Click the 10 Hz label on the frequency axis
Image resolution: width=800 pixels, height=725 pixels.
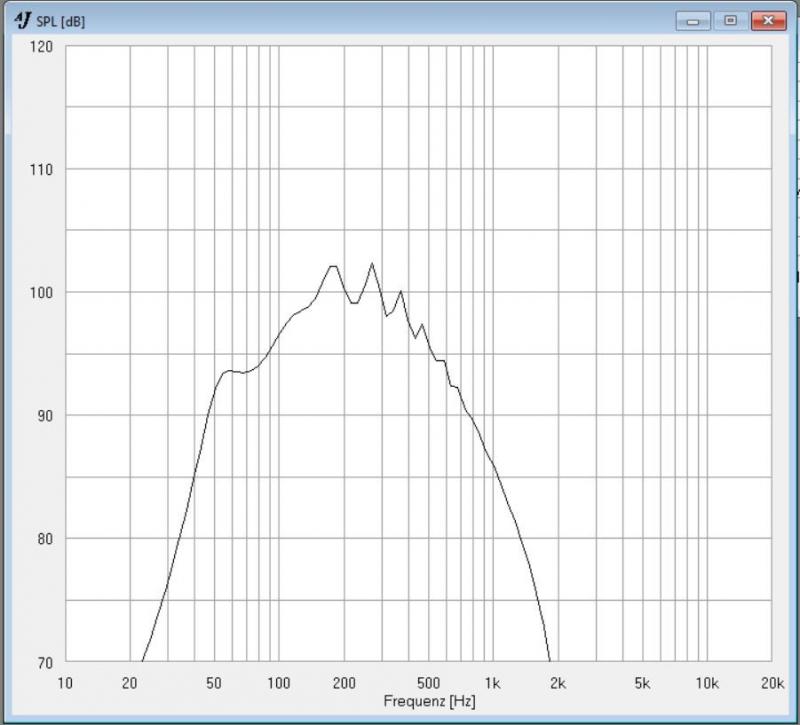tap(66, 684)
